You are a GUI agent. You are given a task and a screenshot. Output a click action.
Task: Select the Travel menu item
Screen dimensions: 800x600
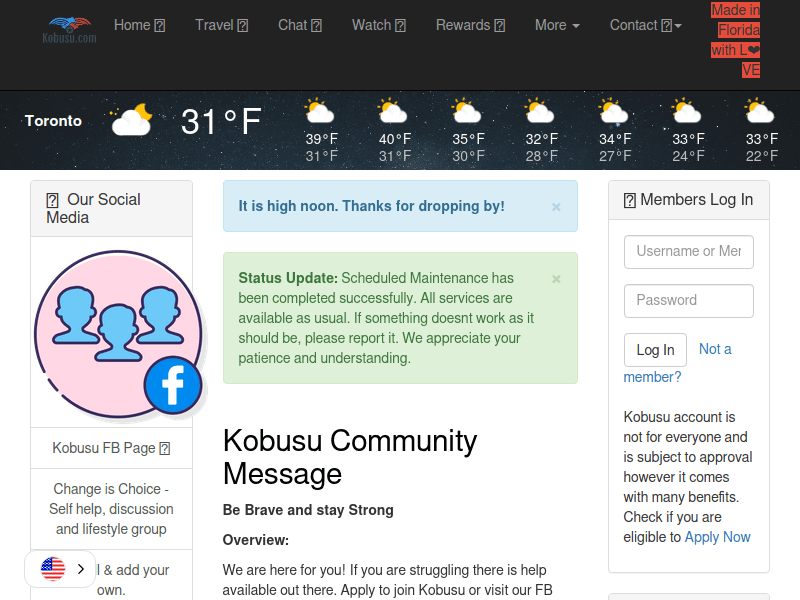pyautogui.click(x=221, y=25)
